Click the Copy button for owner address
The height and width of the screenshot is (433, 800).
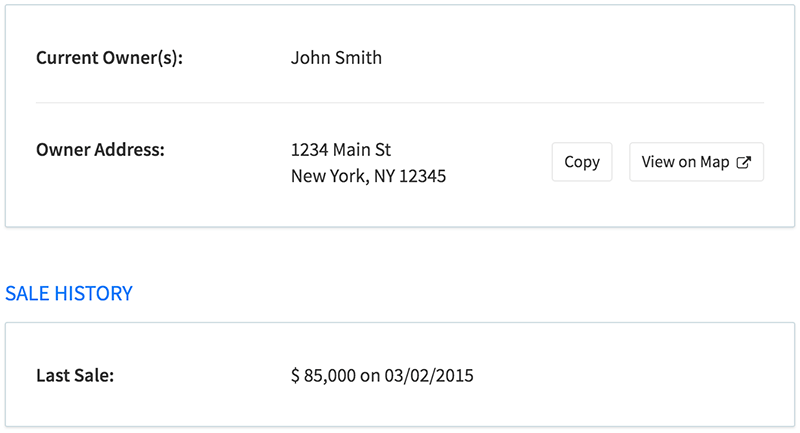pos(582,162)
